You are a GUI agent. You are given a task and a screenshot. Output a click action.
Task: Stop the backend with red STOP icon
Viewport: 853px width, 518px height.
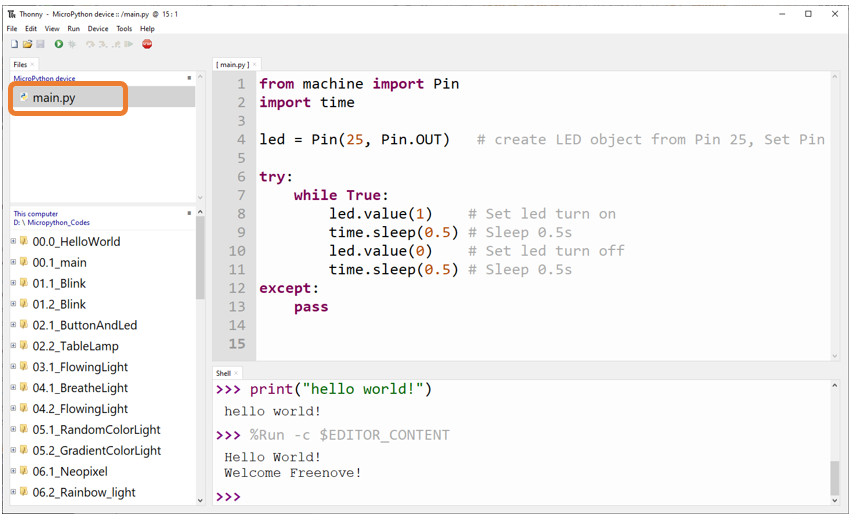coord(147,44)
